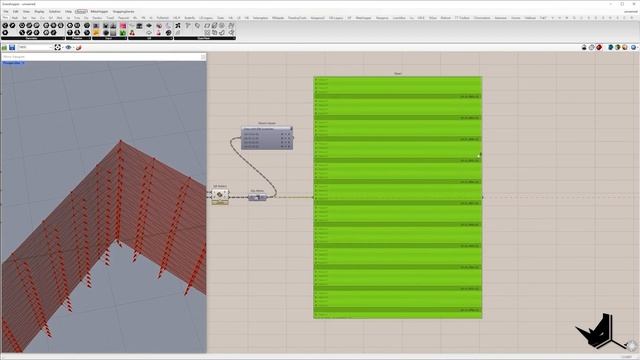Open the File menu
The height and width of the screenshot is (360, 640).
coord(6,11)
